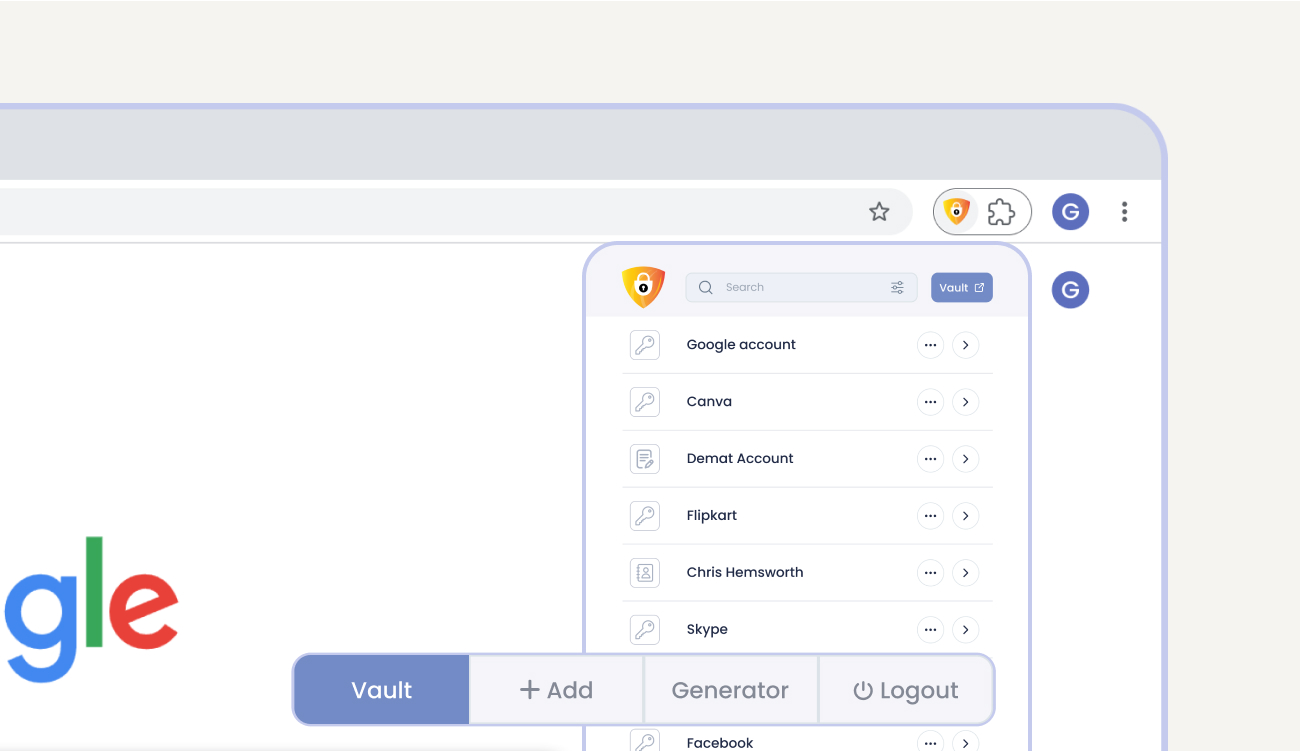The image size is (1300, 751).
Task: Focus the popup Search field
Action: [801, 287]
